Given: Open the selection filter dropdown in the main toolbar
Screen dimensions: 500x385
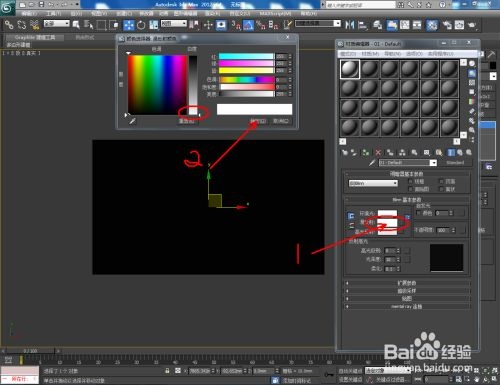Looking at the screenshot, I should (57, 23).
